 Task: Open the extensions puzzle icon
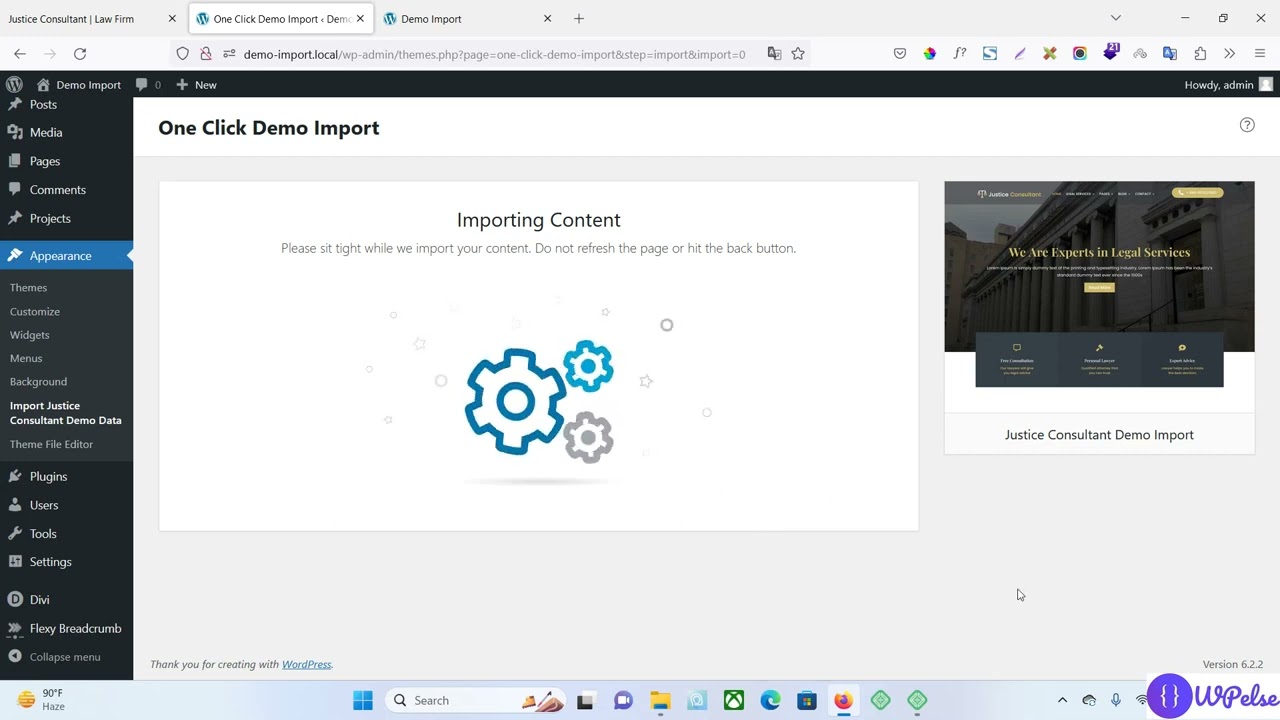1200,54
